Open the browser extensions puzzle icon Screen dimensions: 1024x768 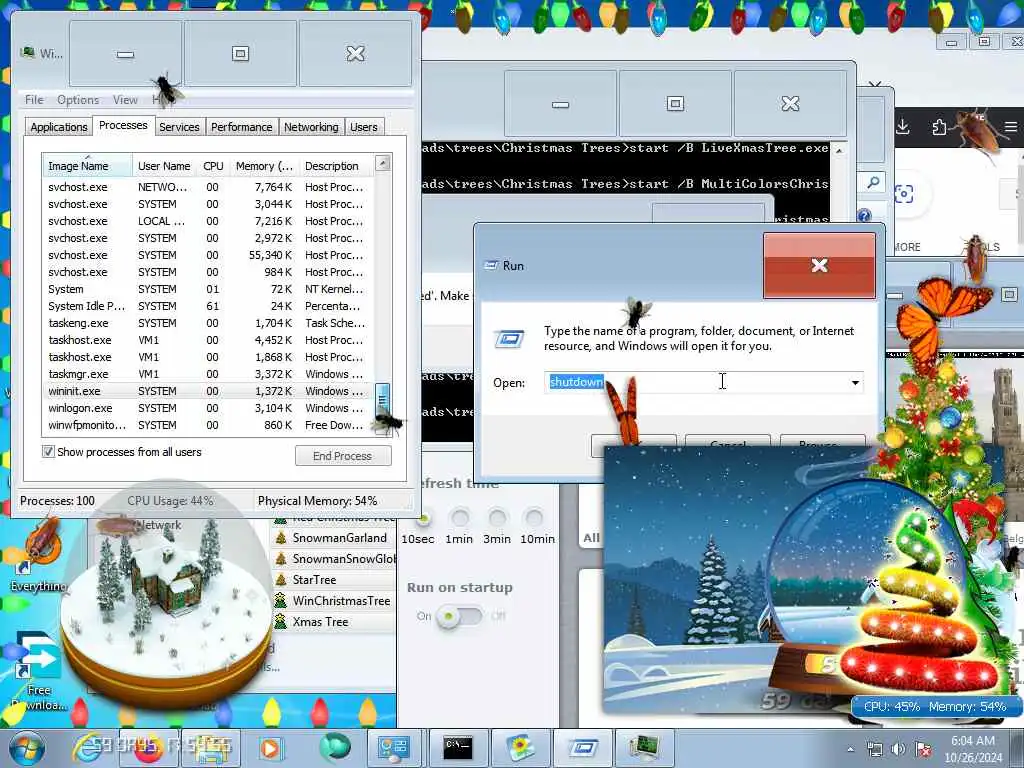coord(939,127)
